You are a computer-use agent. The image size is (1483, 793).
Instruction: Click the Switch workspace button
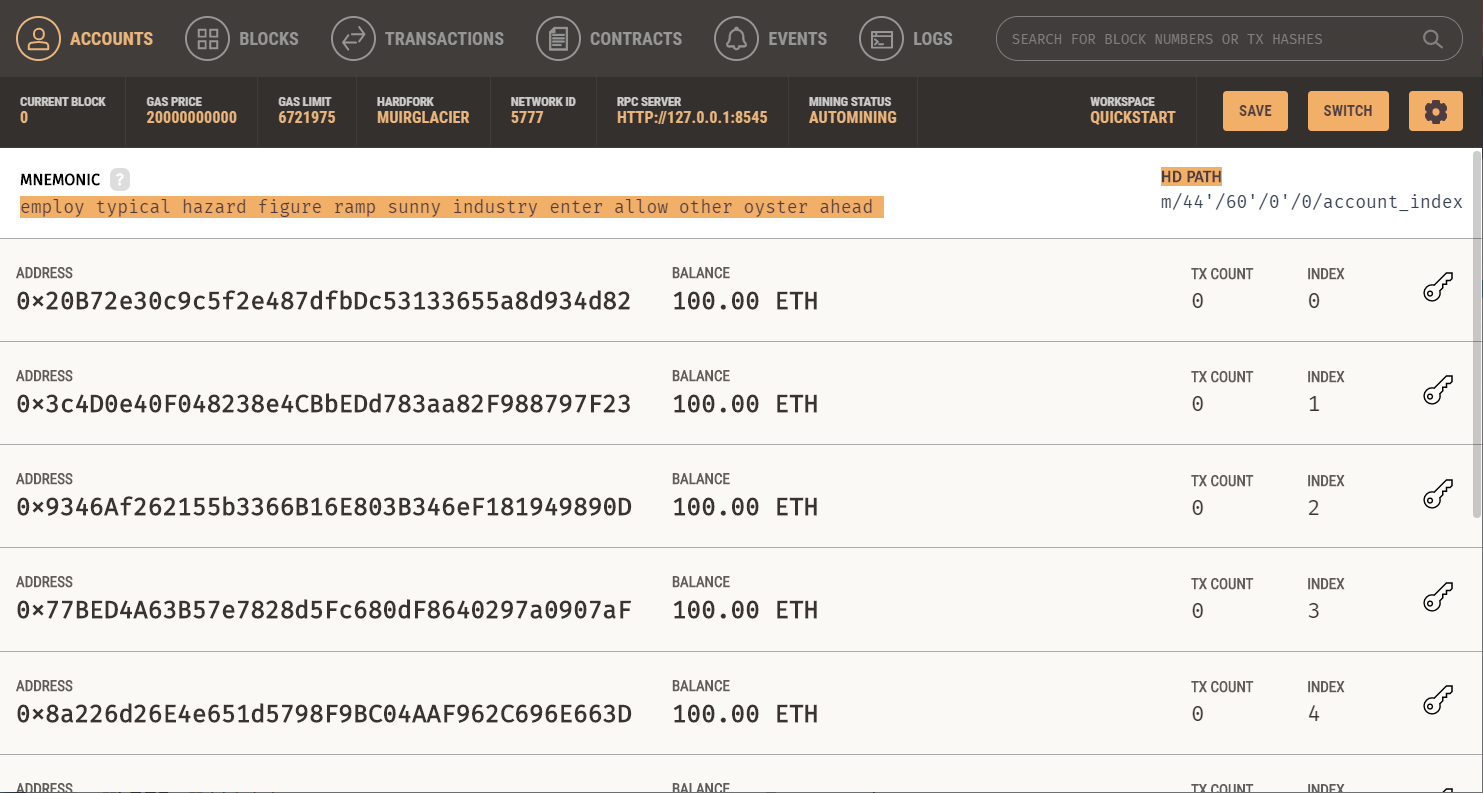click(x=1348, y=111)
